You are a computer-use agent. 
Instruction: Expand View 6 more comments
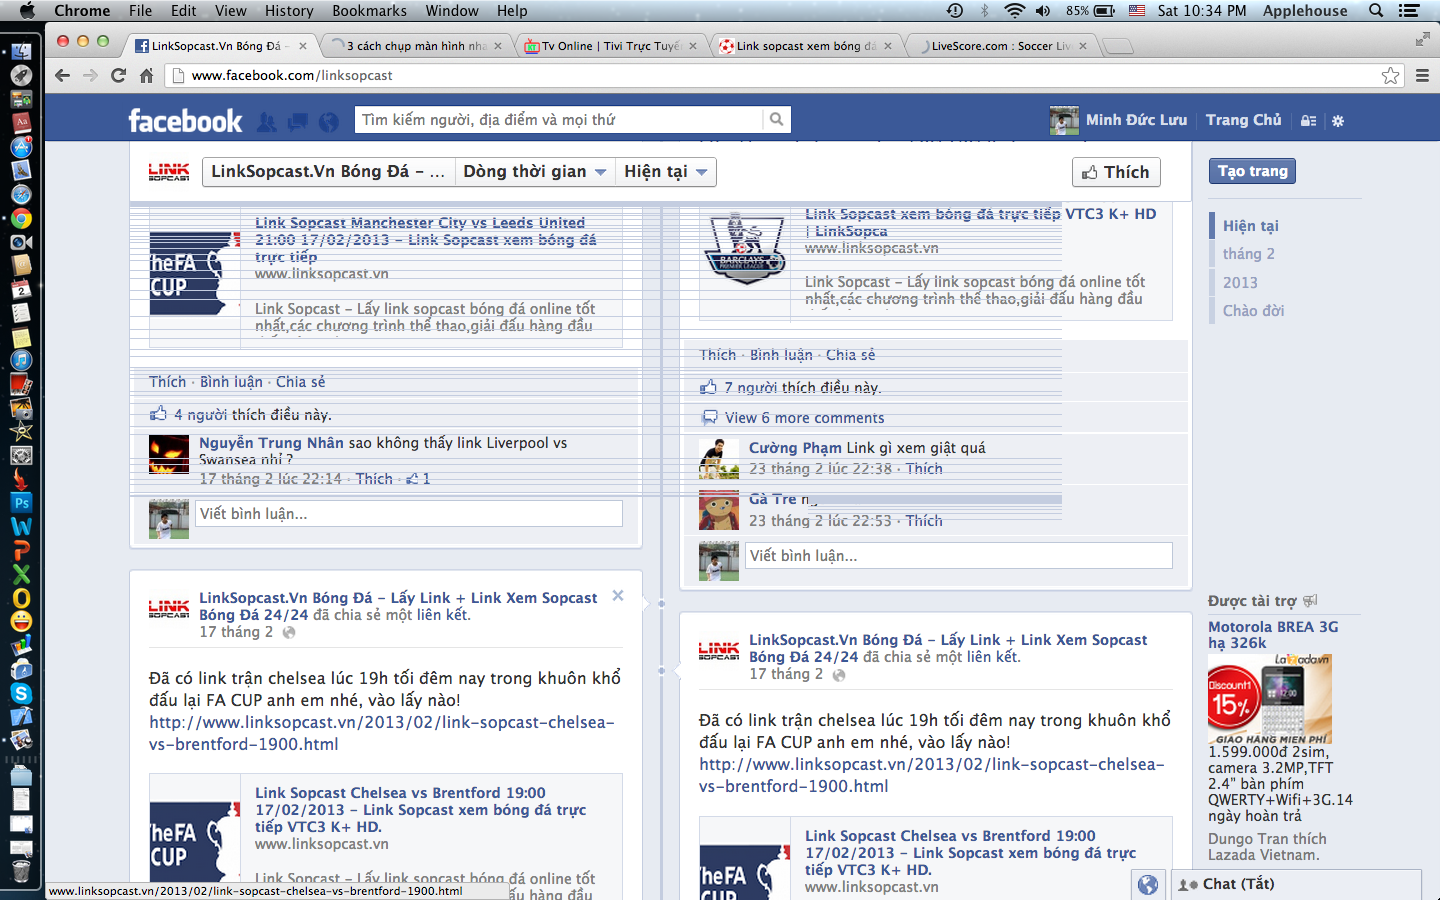click(804, 418)
